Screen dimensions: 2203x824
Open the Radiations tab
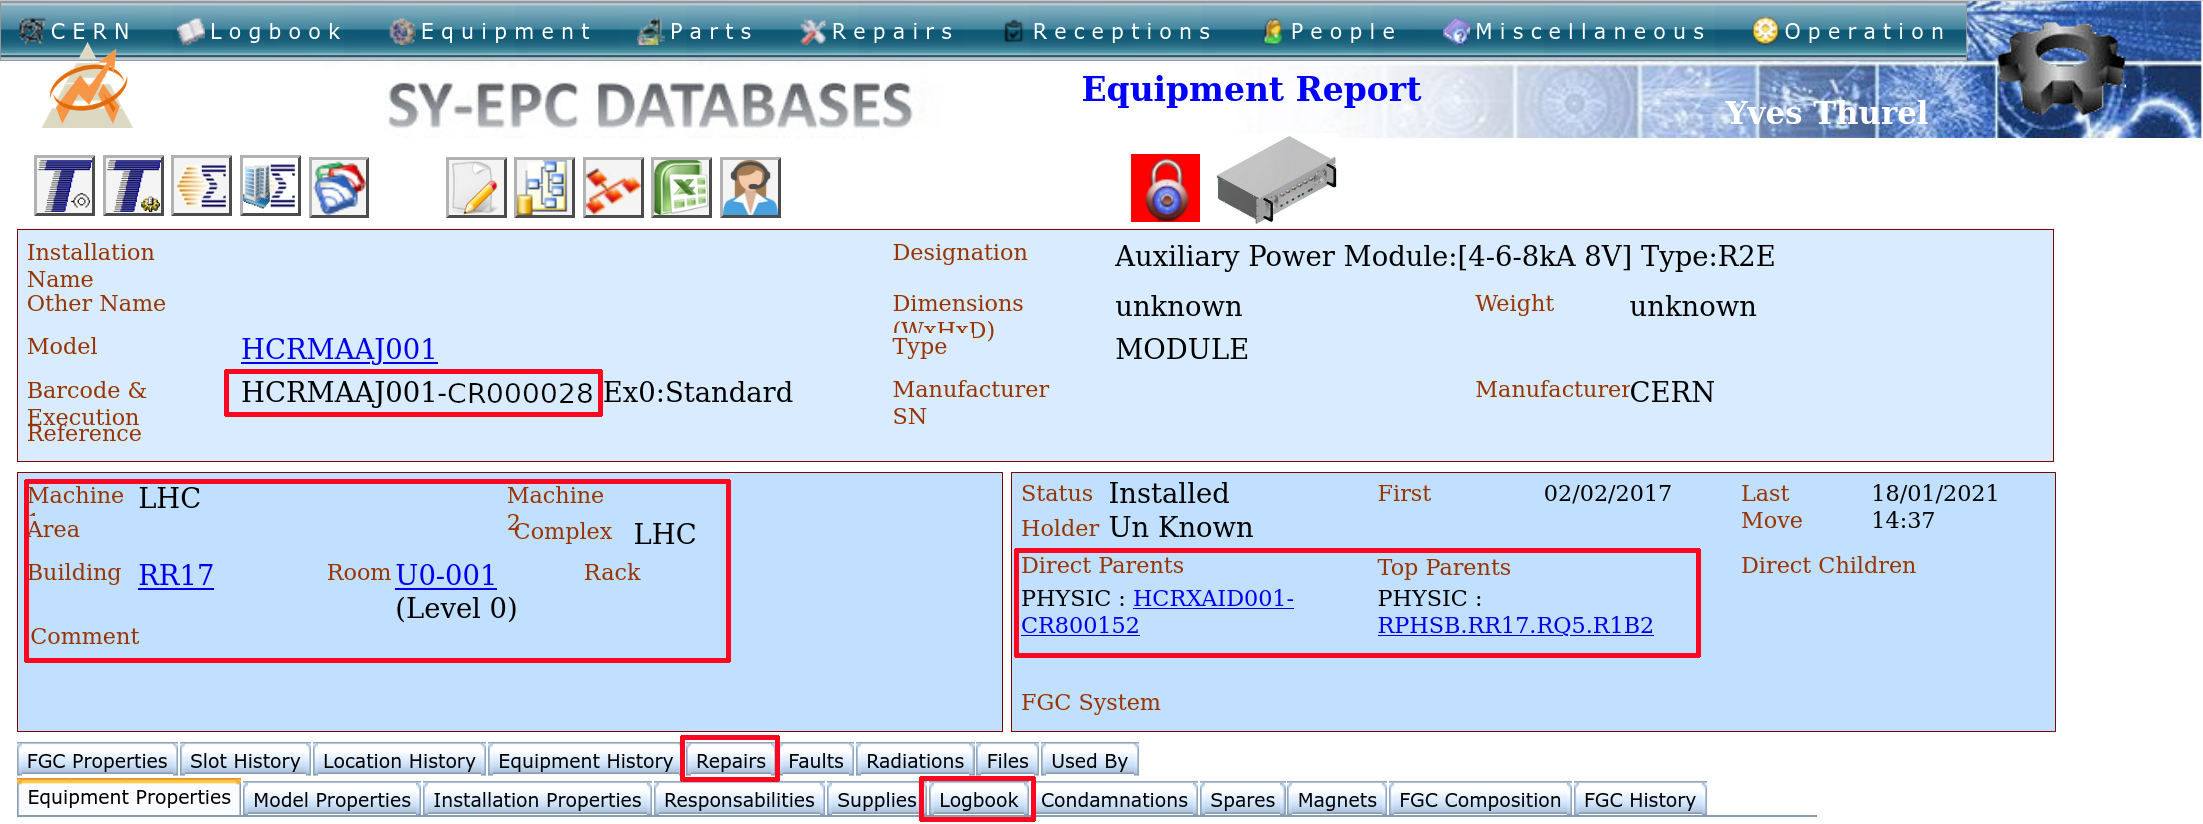[x=915, y=760]
